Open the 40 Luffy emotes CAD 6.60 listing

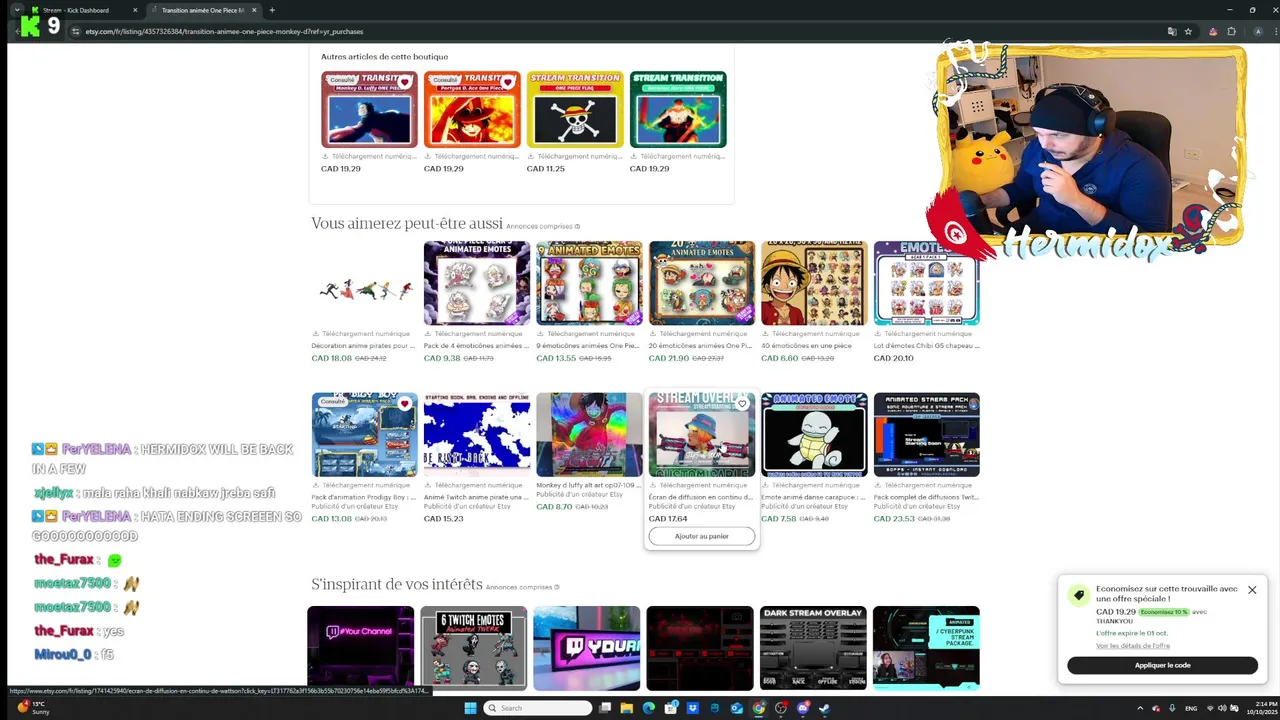click(814, 283)
